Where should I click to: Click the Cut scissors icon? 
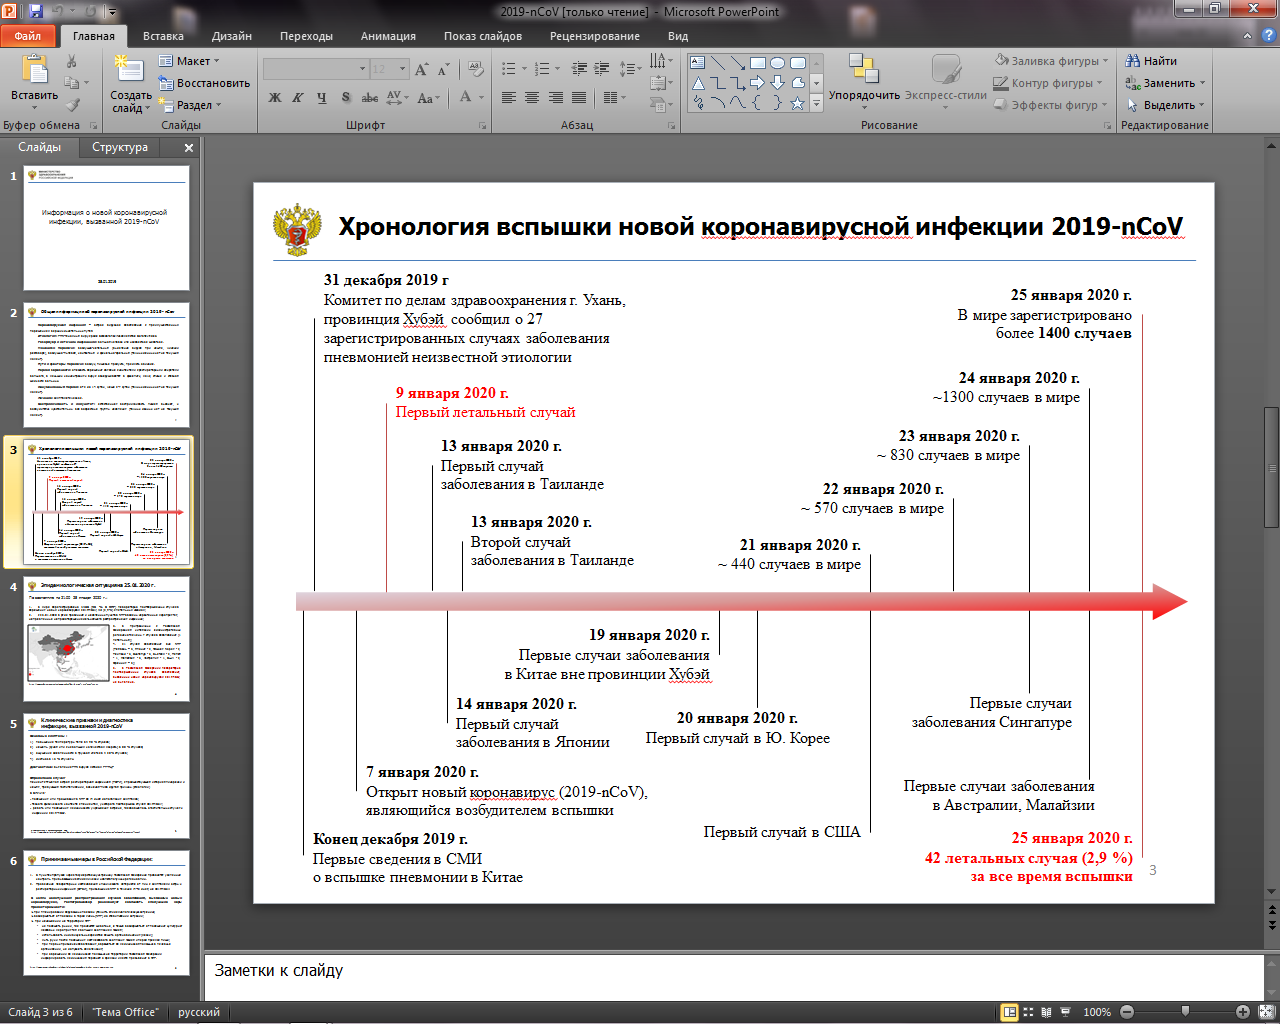click(x=72, y=61)
